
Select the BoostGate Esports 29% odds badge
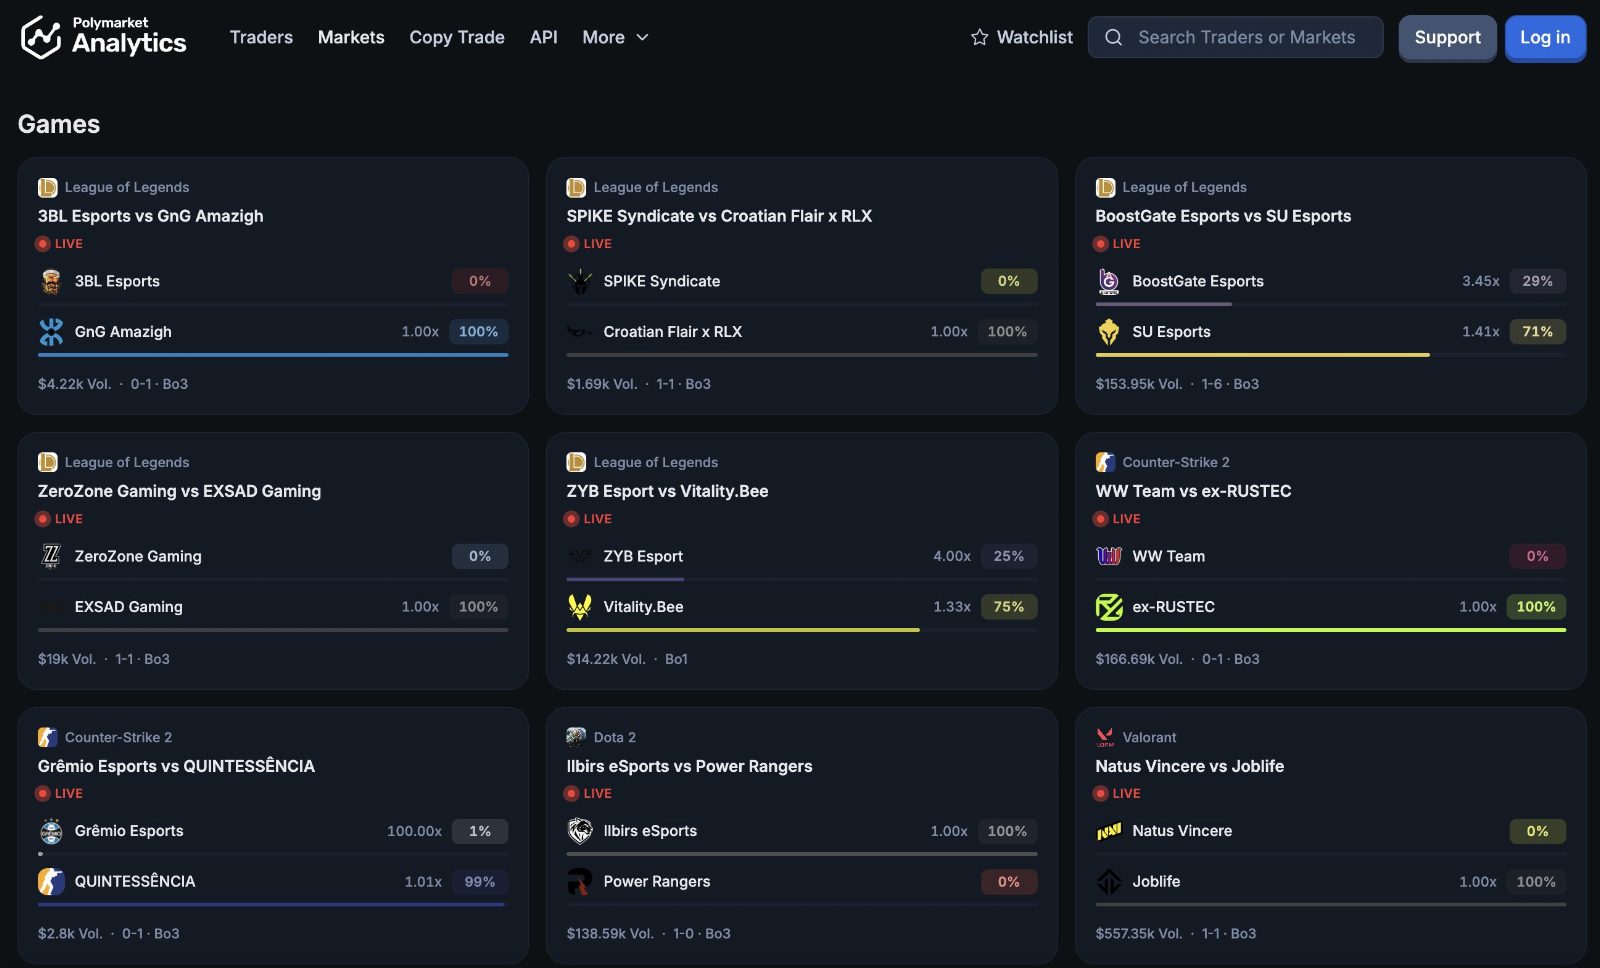1537,281
